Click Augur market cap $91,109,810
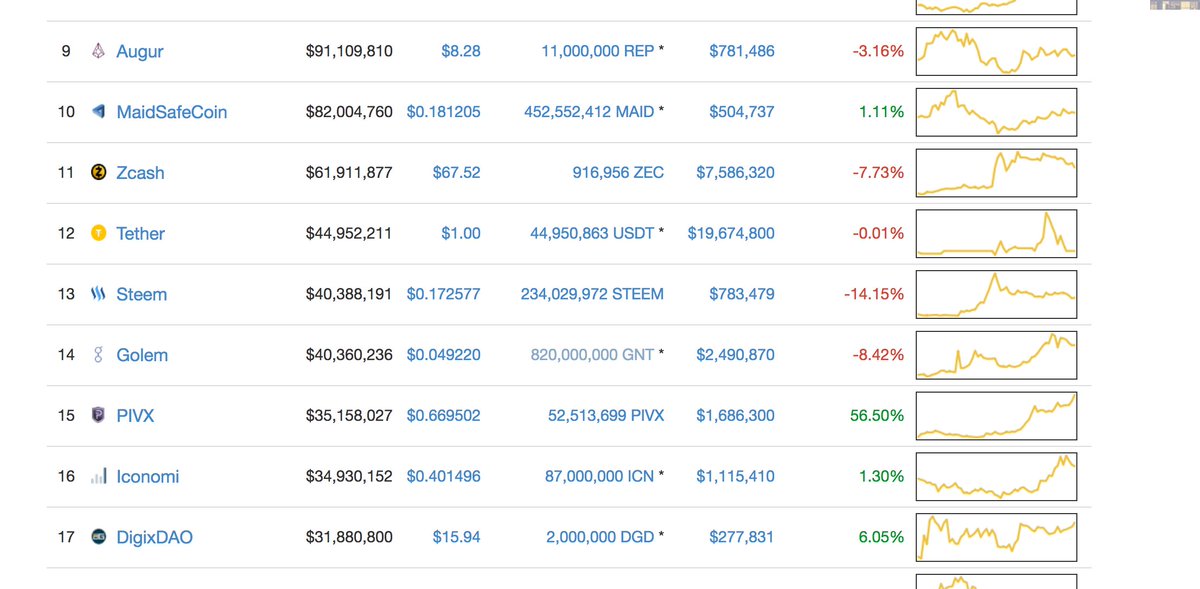 click(349, 50)
